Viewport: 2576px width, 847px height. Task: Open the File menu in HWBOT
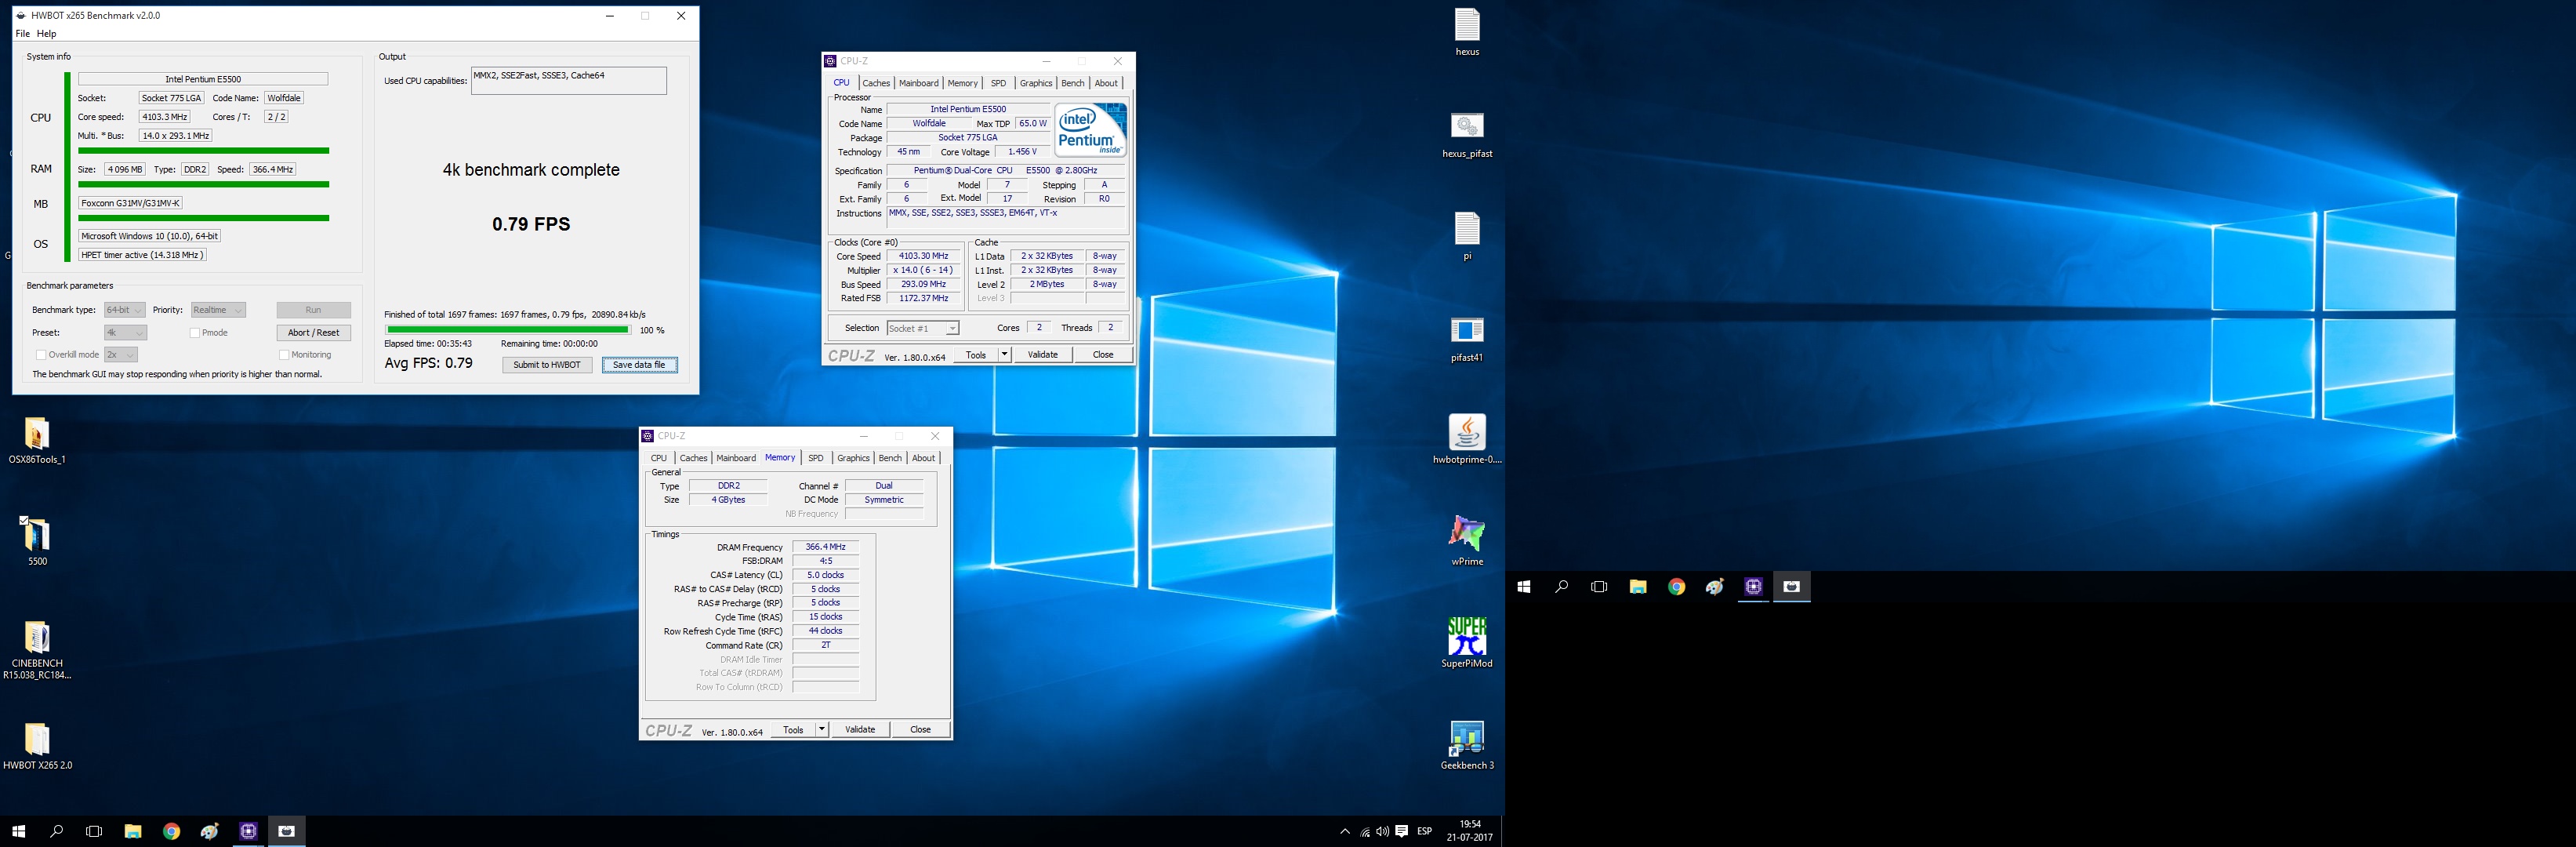point(22,33)
